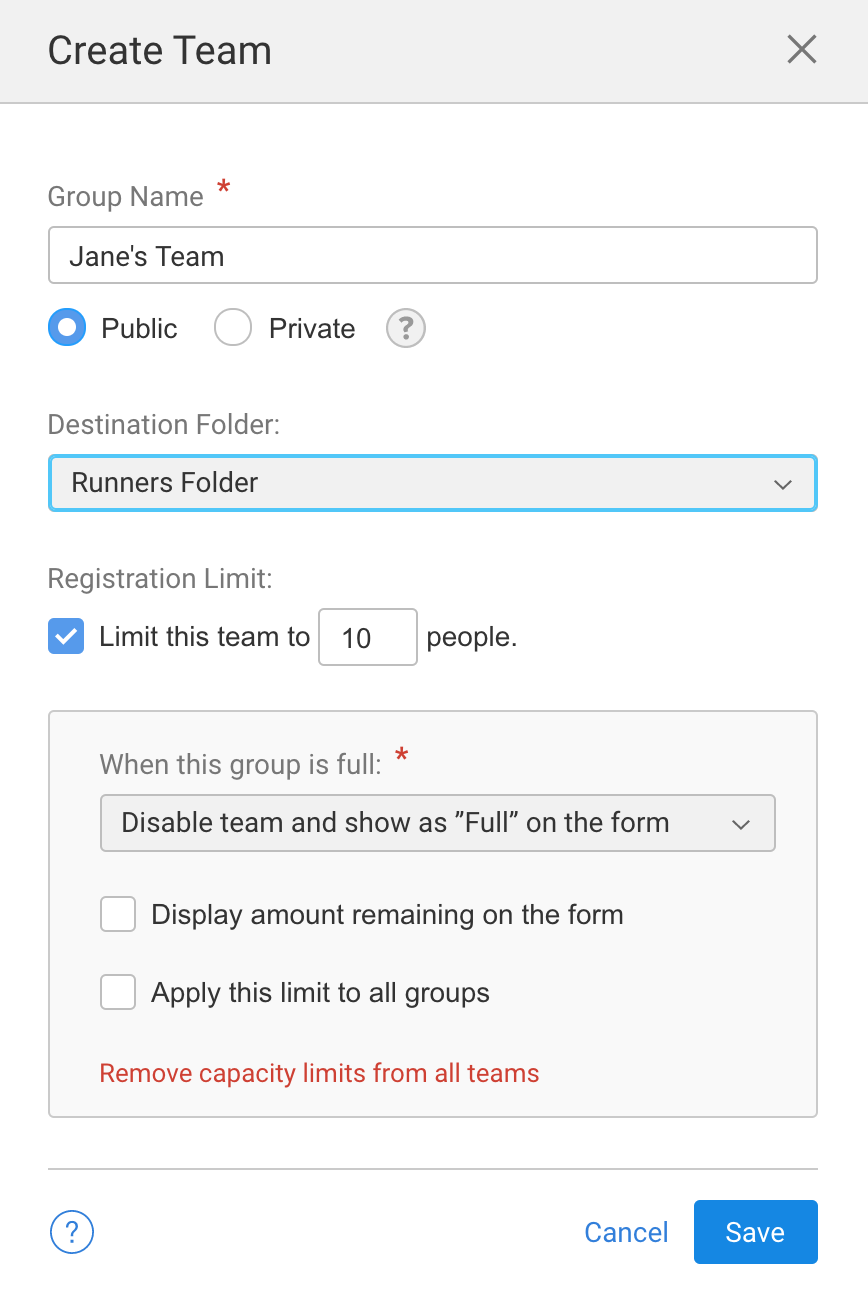The image size is (868, 1292).
Task: Check Apply this limit to all groups
Action: pyautogui.click(x=118, y=992)
